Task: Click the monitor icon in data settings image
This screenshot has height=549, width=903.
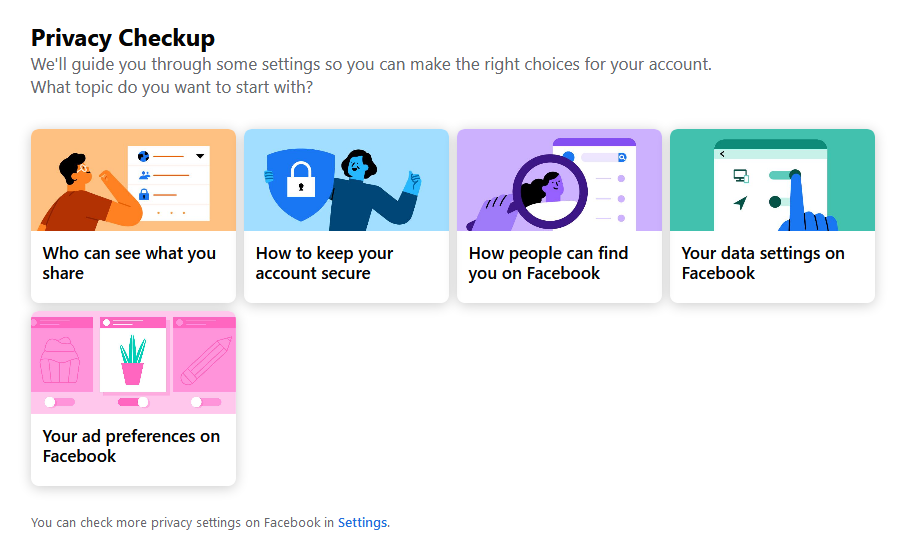Action: [741, 176]
